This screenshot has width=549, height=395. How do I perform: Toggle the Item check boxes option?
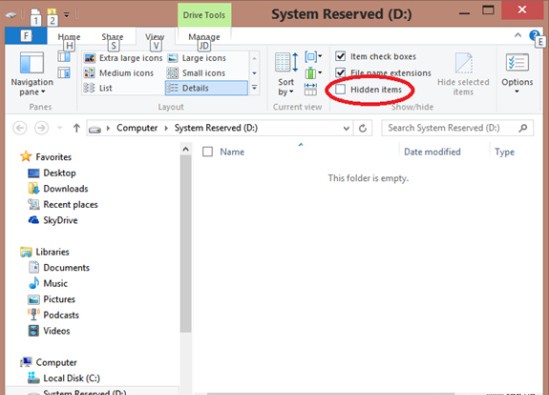375,56
